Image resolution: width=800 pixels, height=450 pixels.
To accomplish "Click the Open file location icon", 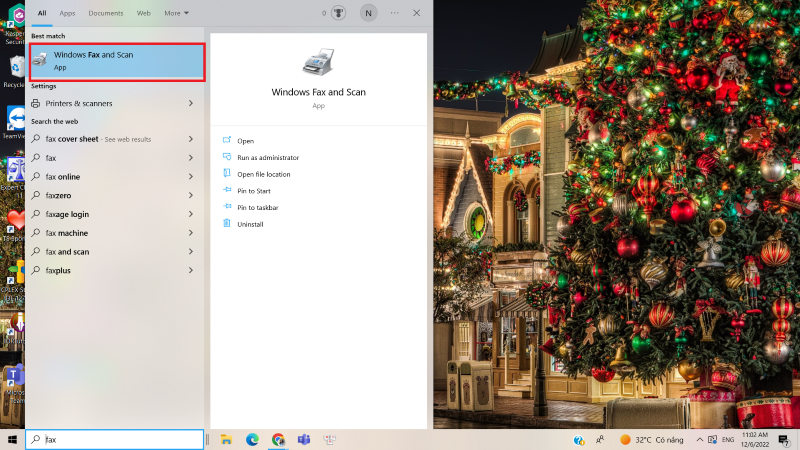I will coord(227,173).
